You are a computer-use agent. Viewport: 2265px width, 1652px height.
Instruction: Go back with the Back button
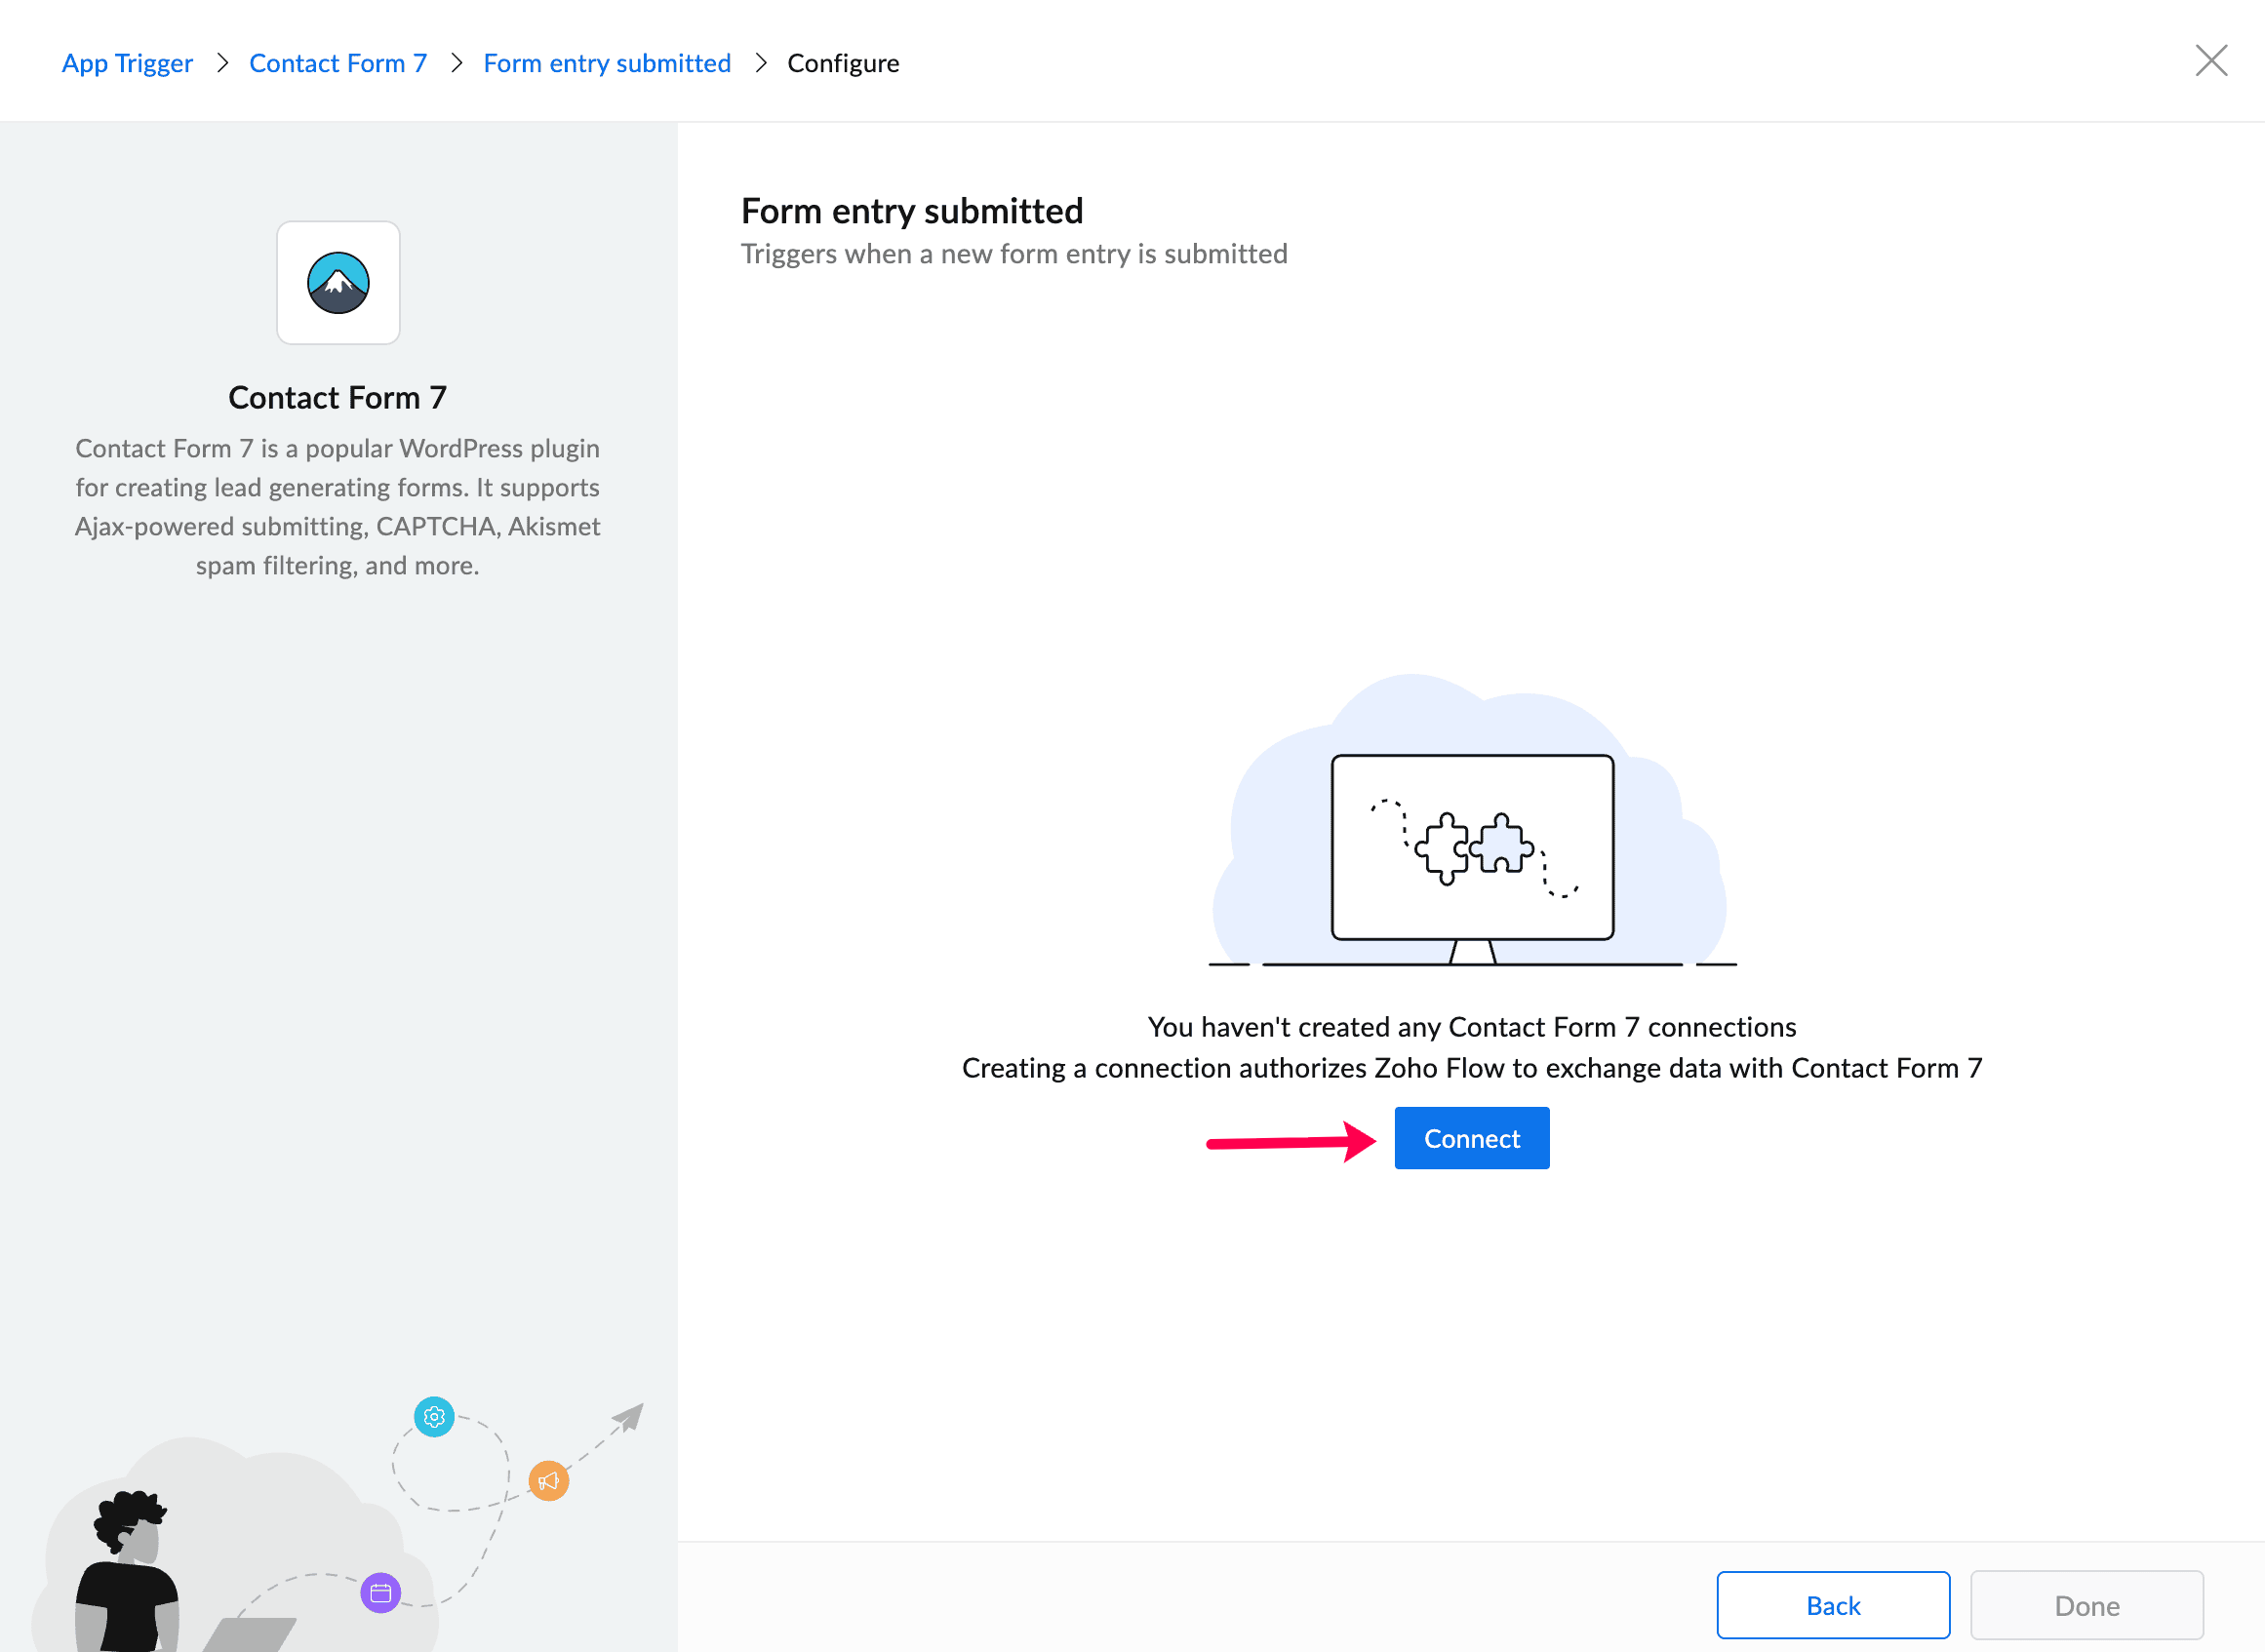[1832, 1605]
